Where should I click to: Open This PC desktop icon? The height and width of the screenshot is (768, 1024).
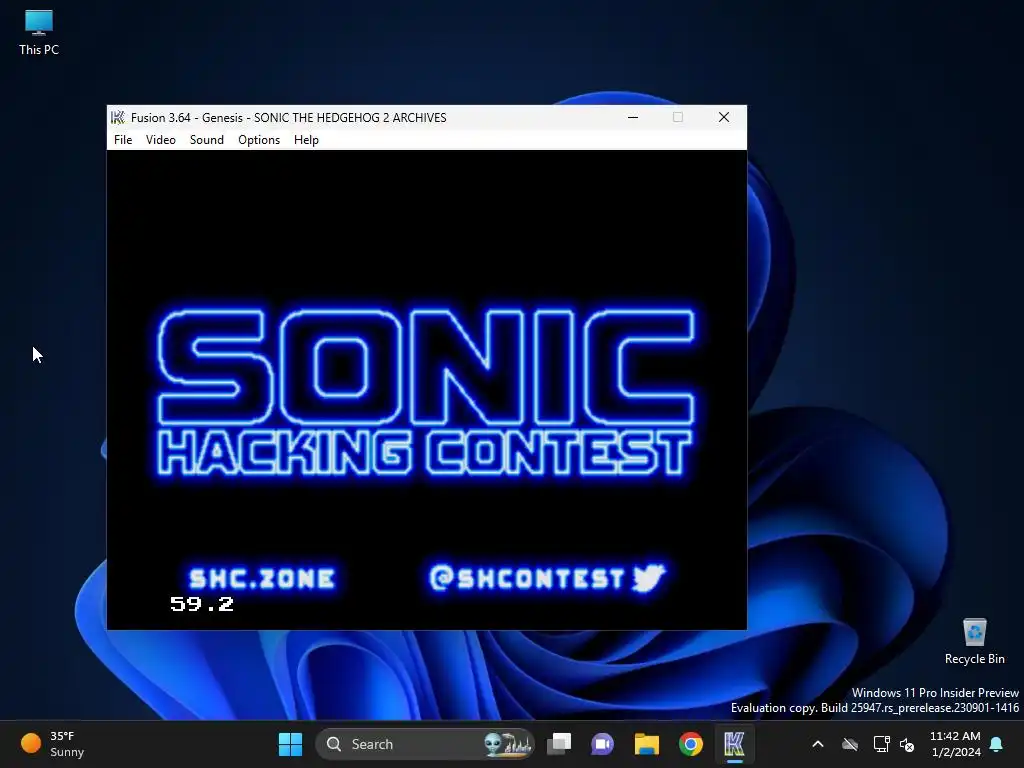[x=39, y=33]
